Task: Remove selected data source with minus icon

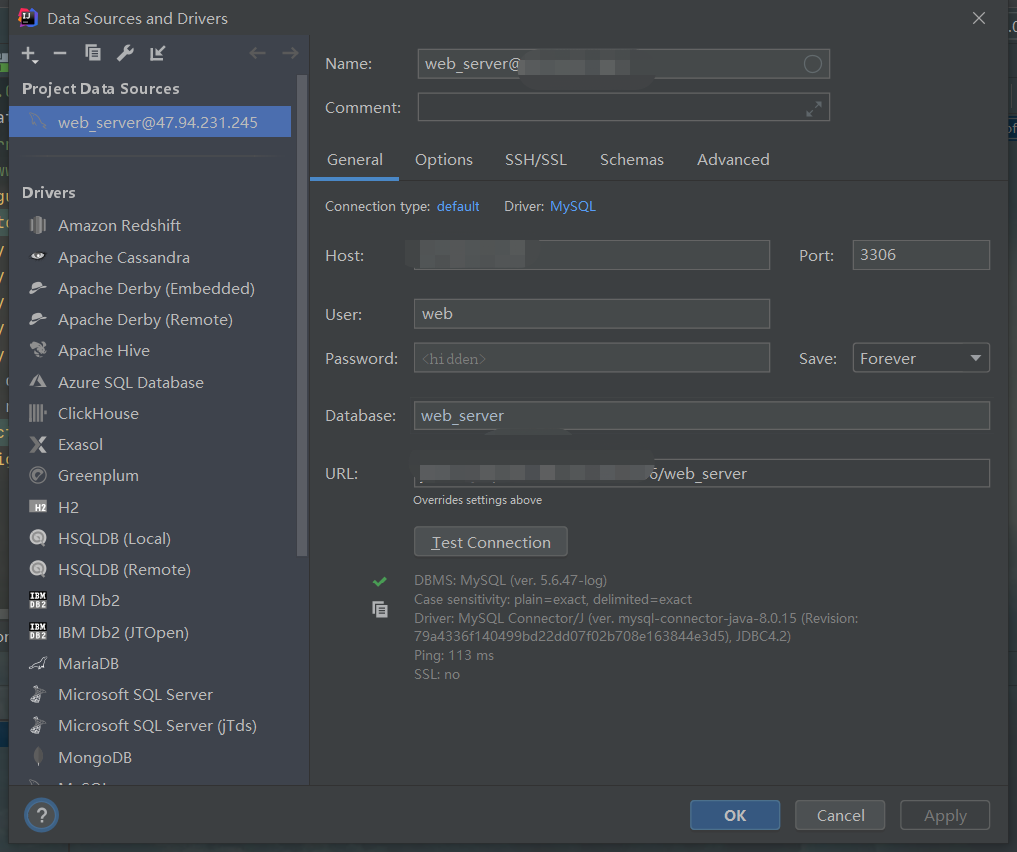Action: pyautogui.click(x=60, y=53)
